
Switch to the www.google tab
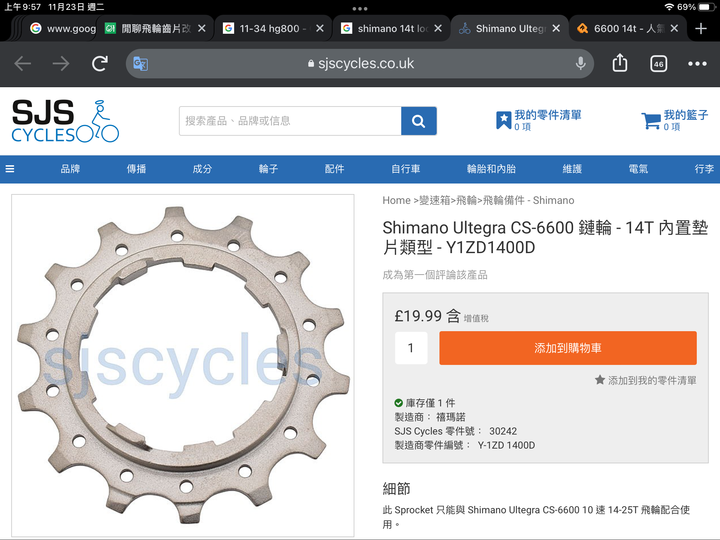[62, 28]
